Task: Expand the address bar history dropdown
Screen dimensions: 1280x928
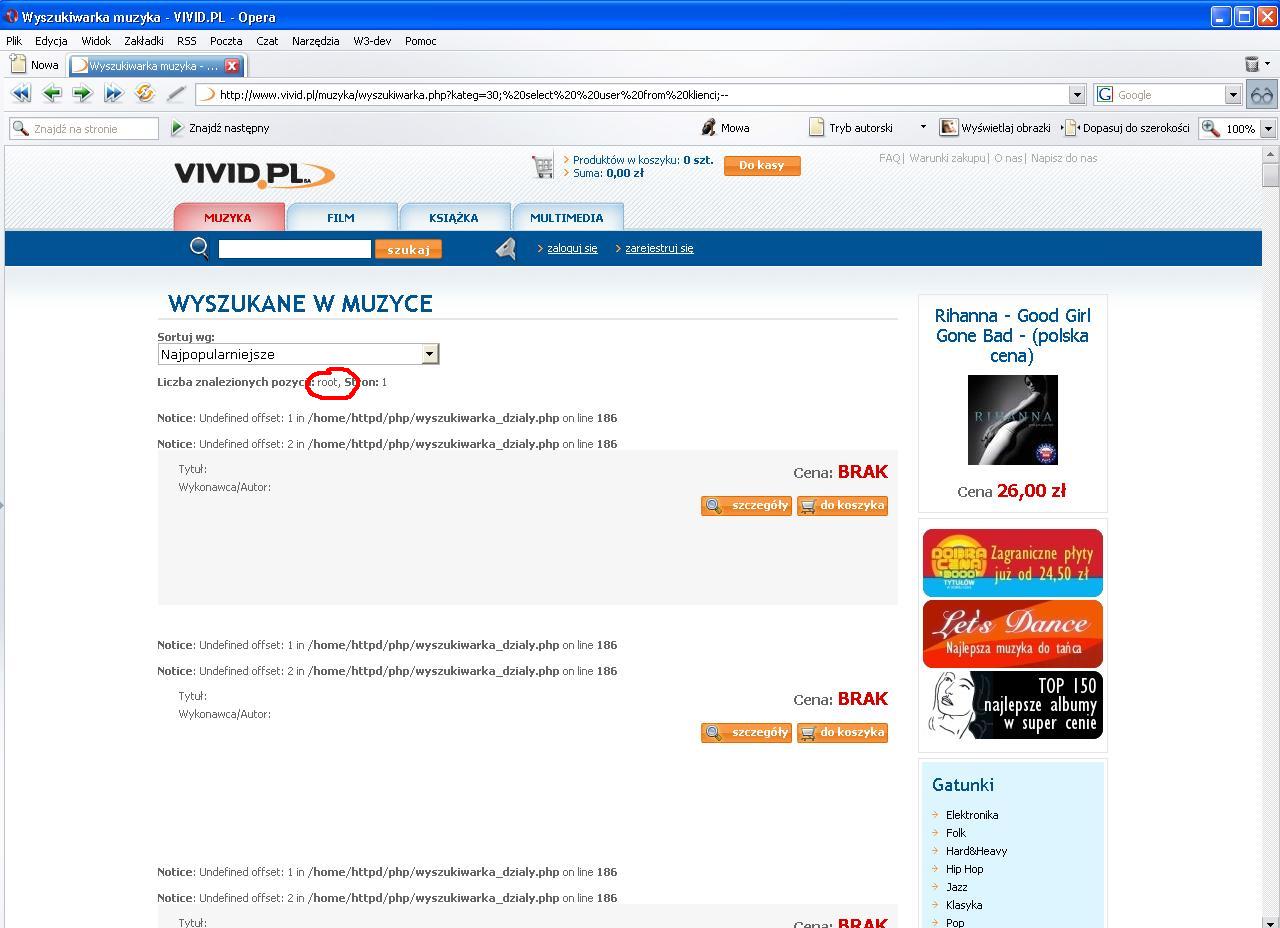Action: point(1077,95)
